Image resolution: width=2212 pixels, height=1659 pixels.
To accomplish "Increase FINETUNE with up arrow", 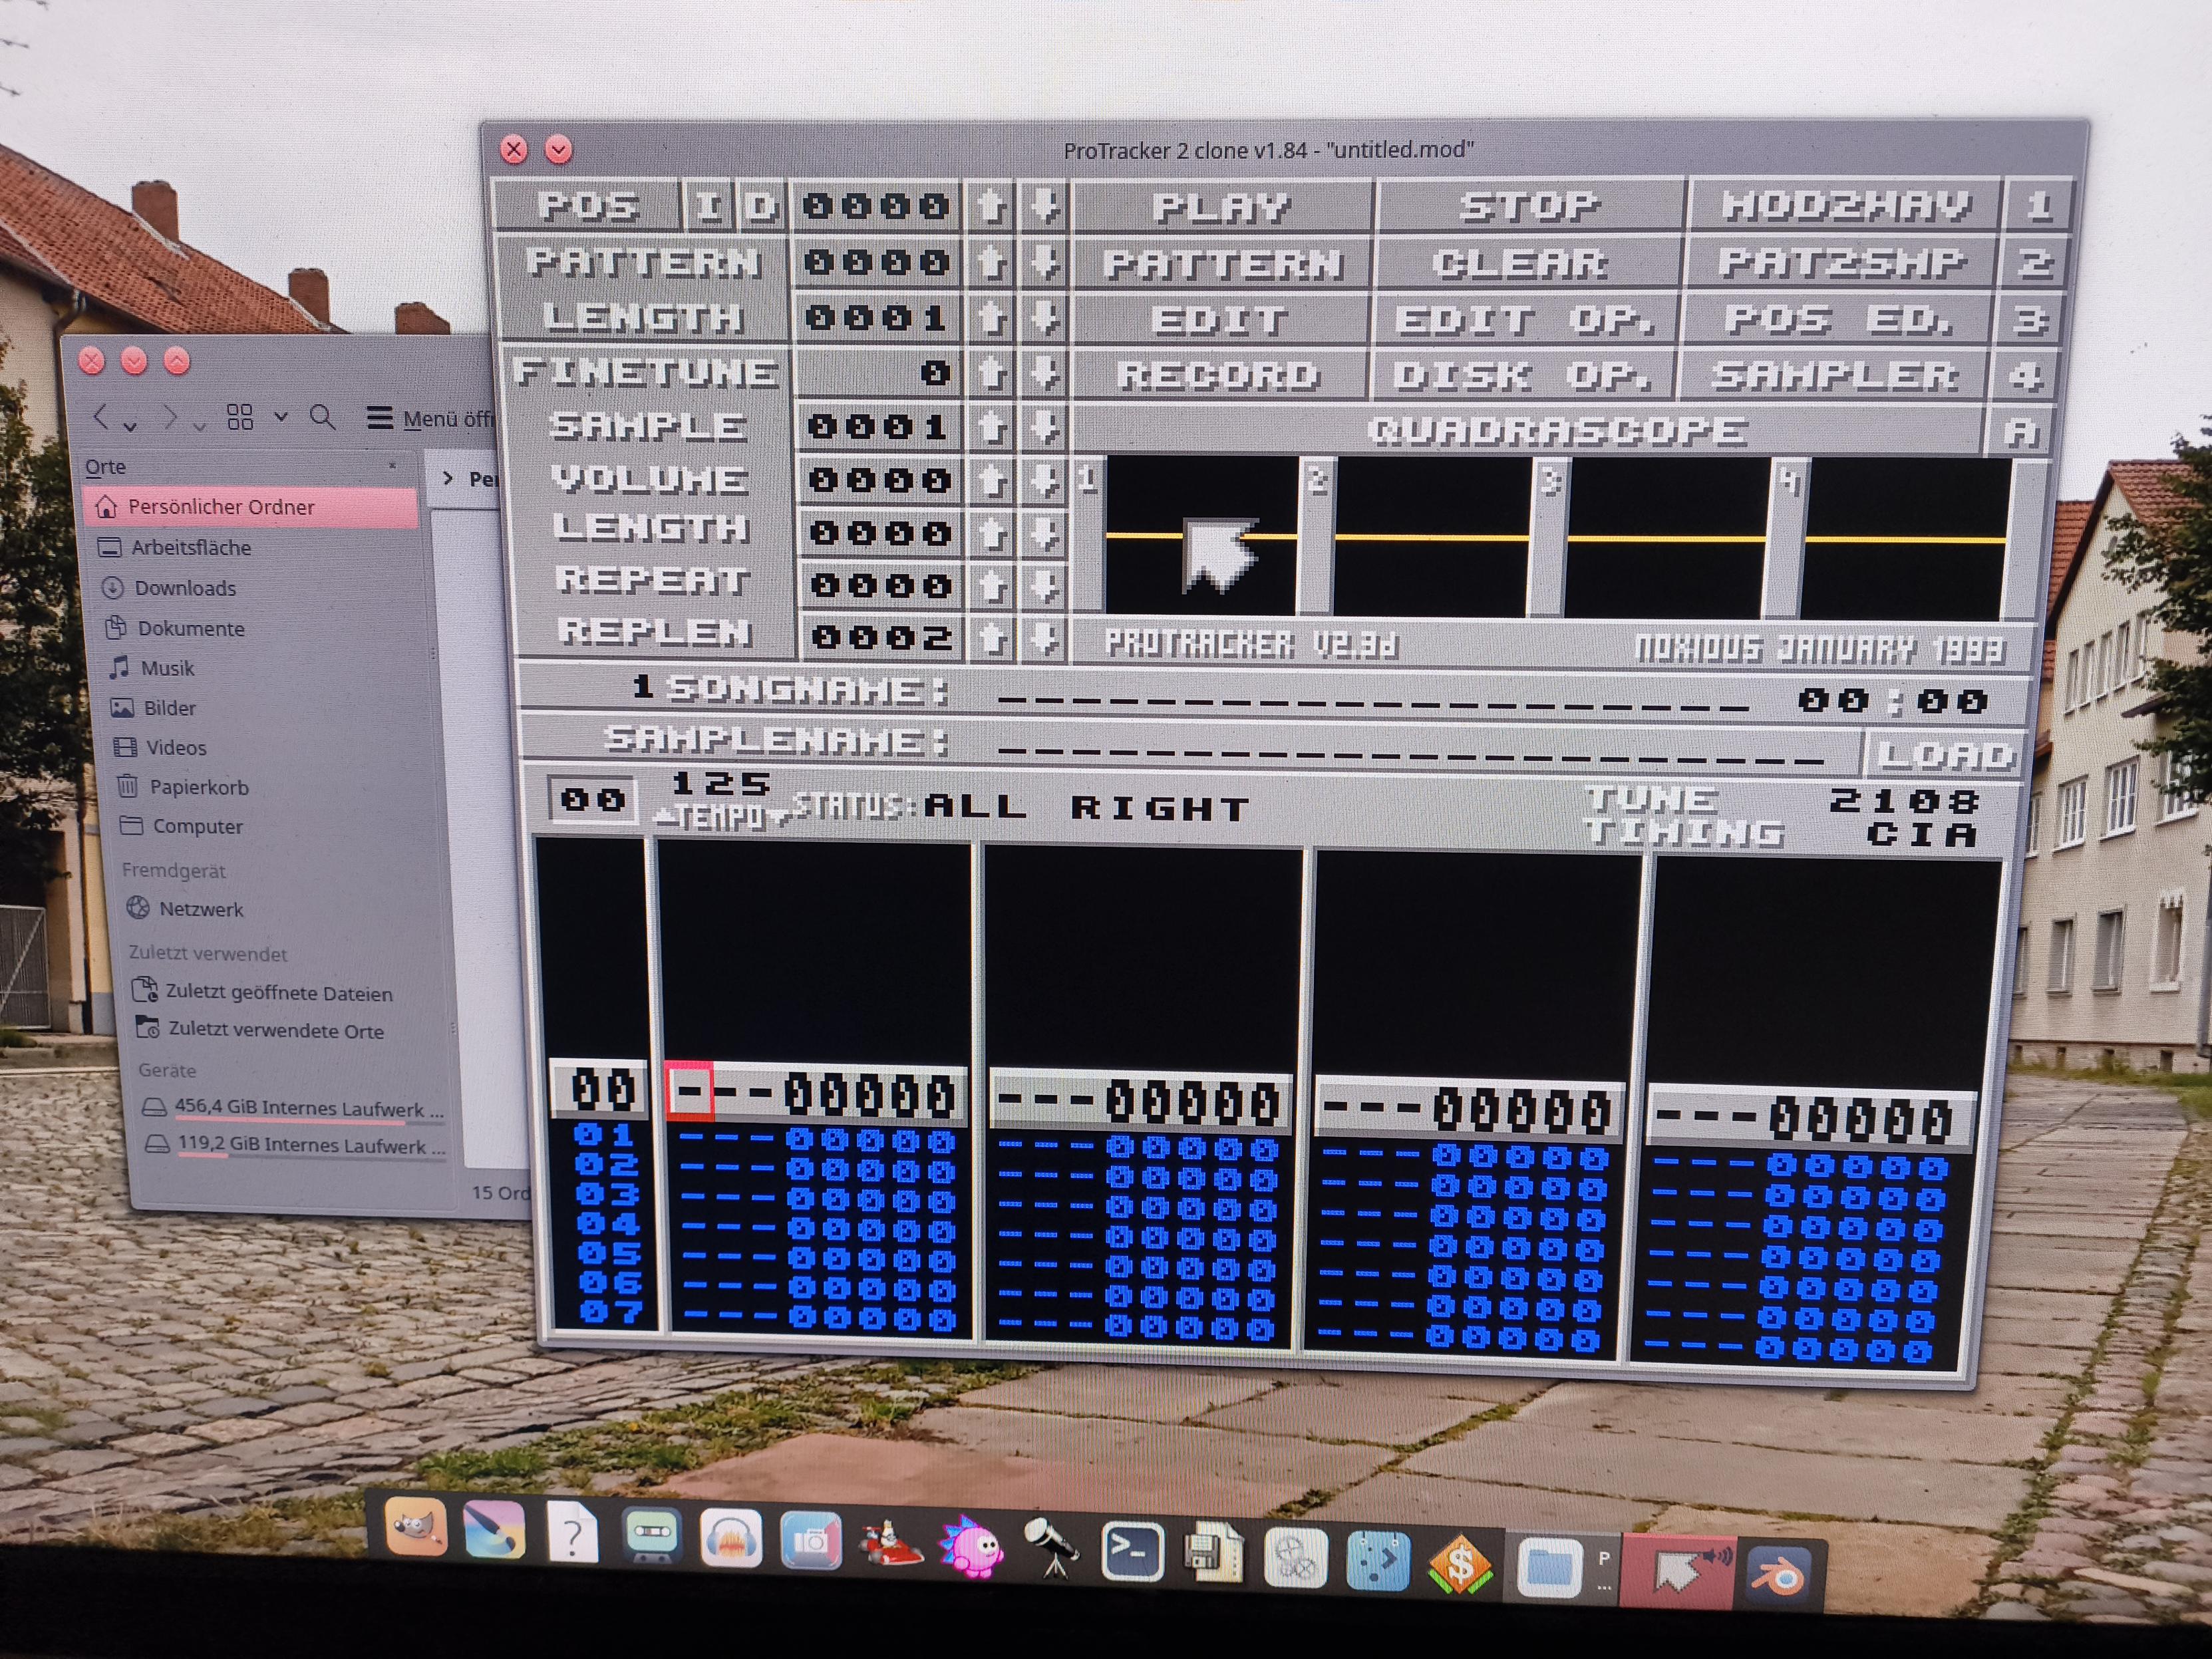I will [x=991, y=373].
